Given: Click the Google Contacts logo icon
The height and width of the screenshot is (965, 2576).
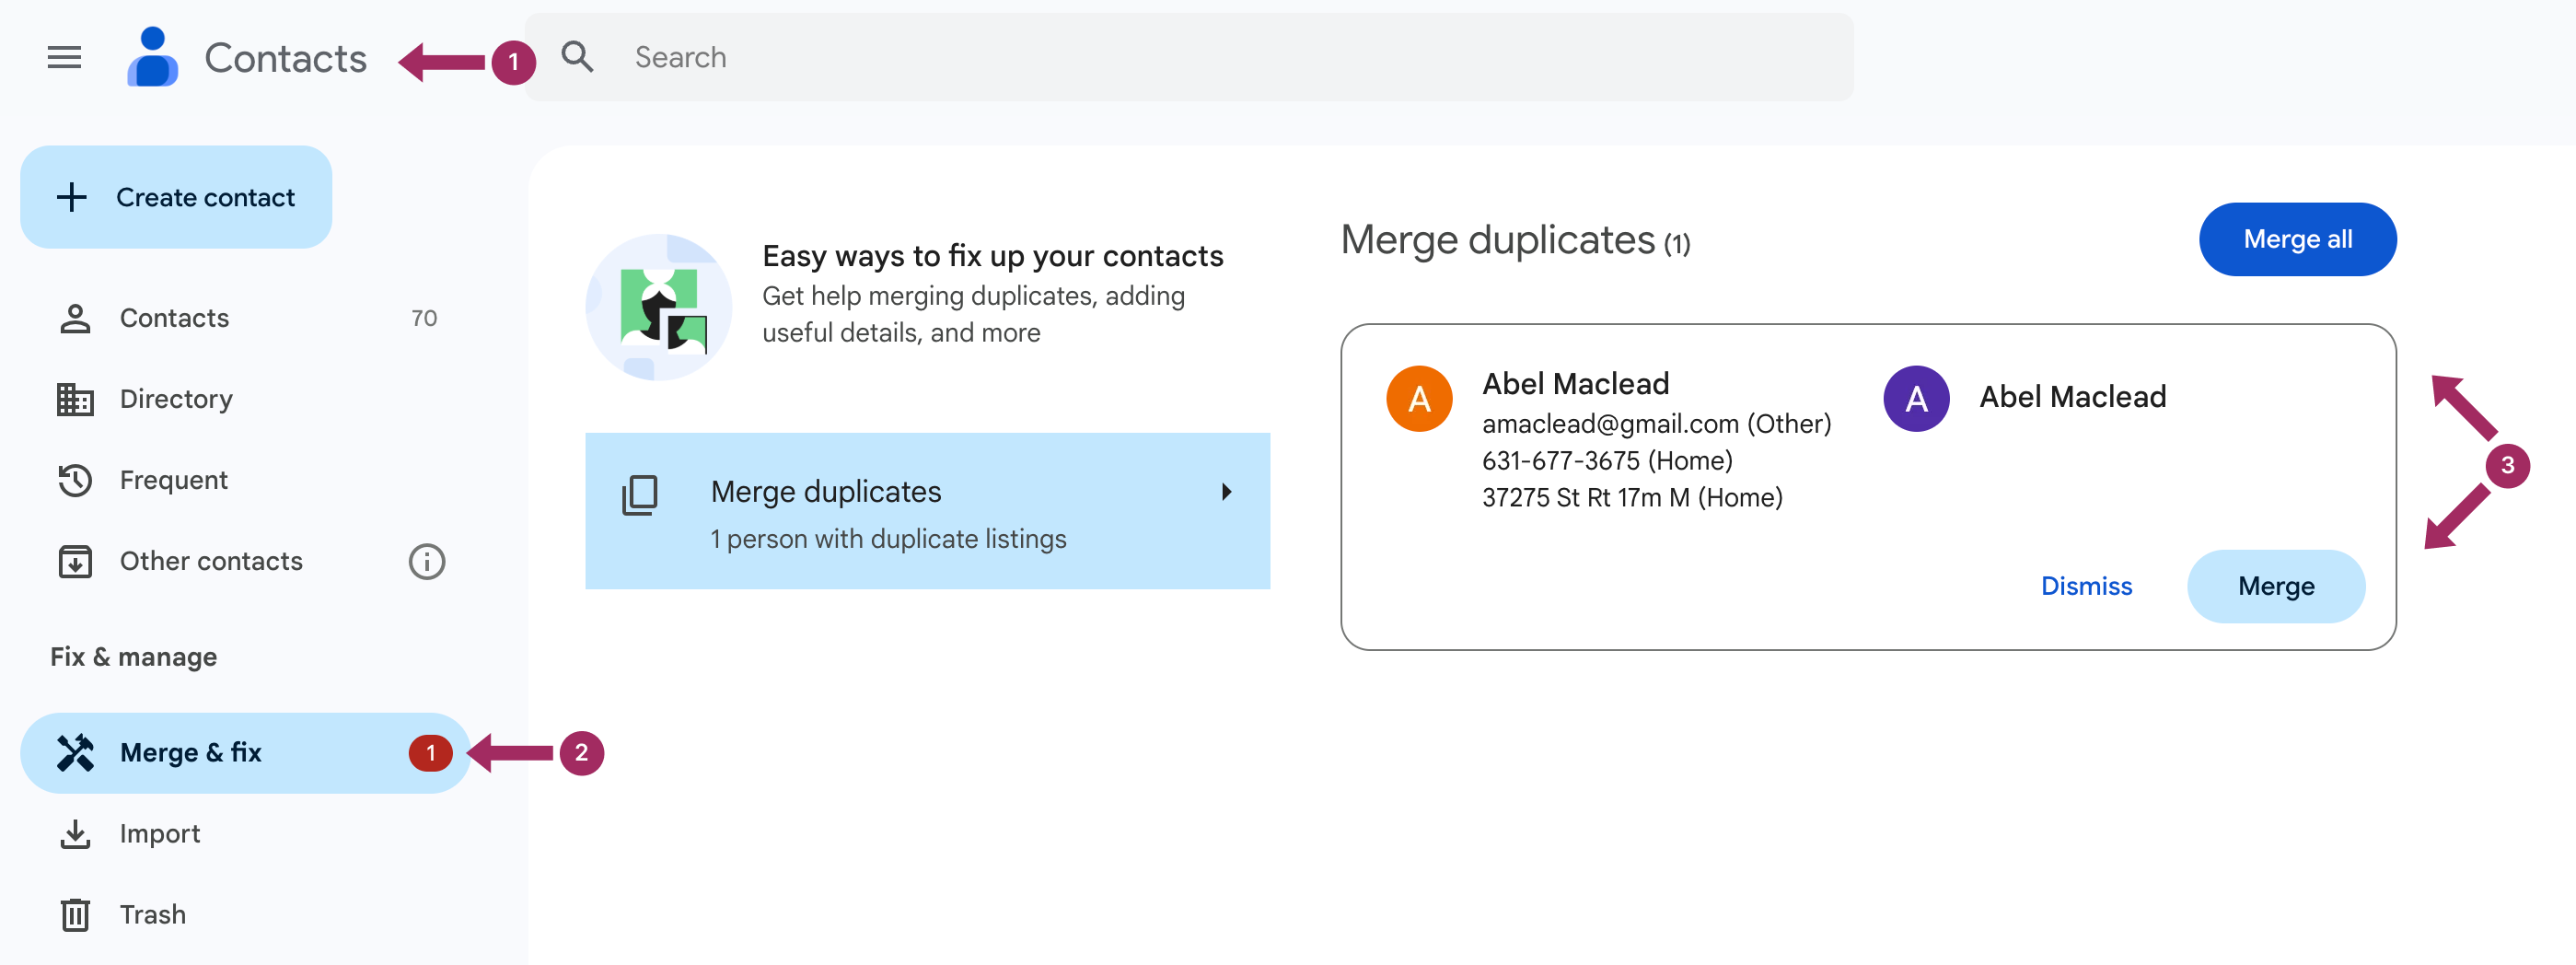Looking at the screenshot, I should [152, 57].
